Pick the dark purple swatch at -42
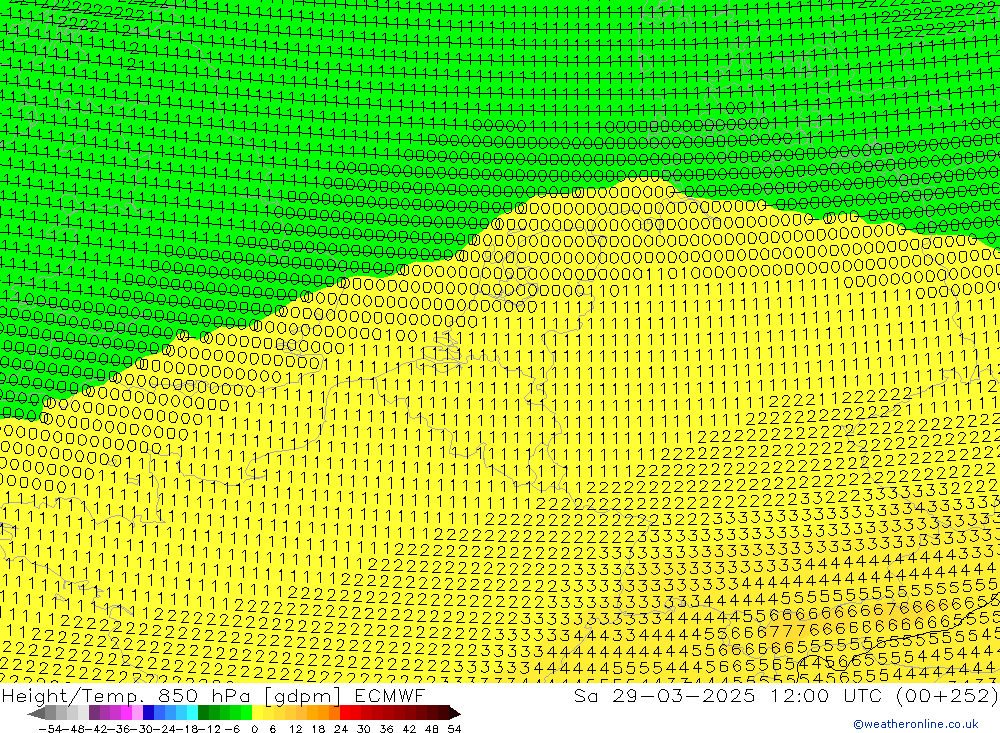 coord(94,713)
